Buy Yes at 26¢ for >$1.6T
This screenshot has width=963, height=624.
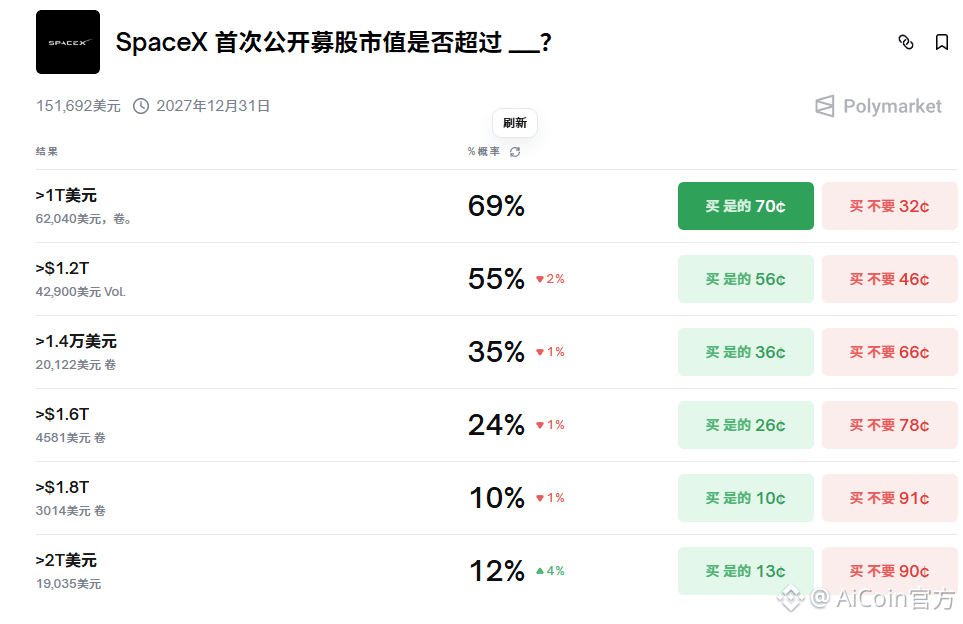coord(745,425)
